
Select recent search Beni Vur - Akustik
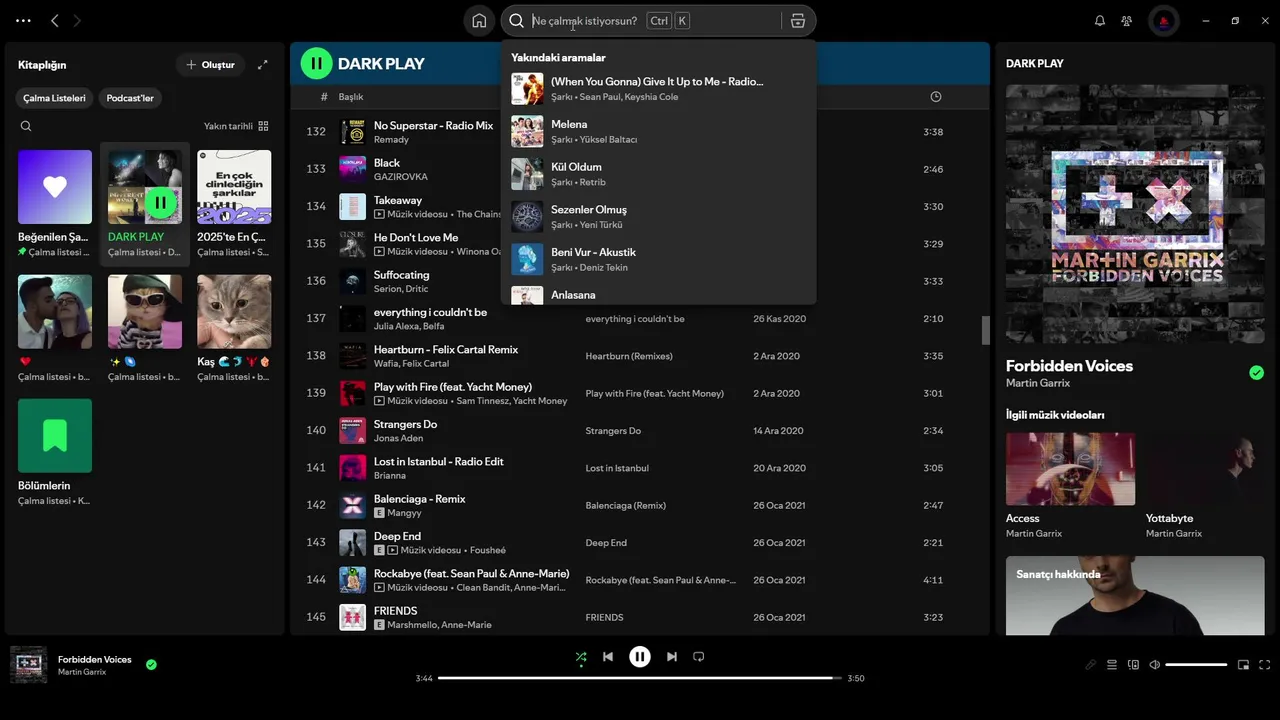[x=659, y=259]
